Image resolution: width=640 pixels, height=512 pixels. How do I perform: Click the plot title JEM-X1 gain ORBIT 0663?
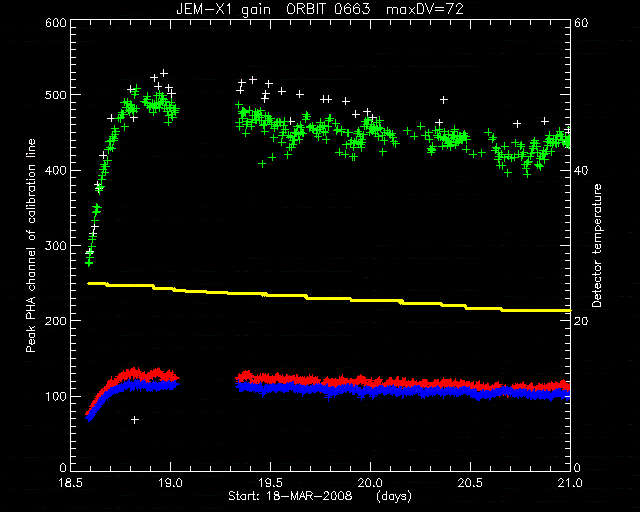pyautogui.click(x=273, y=9)
